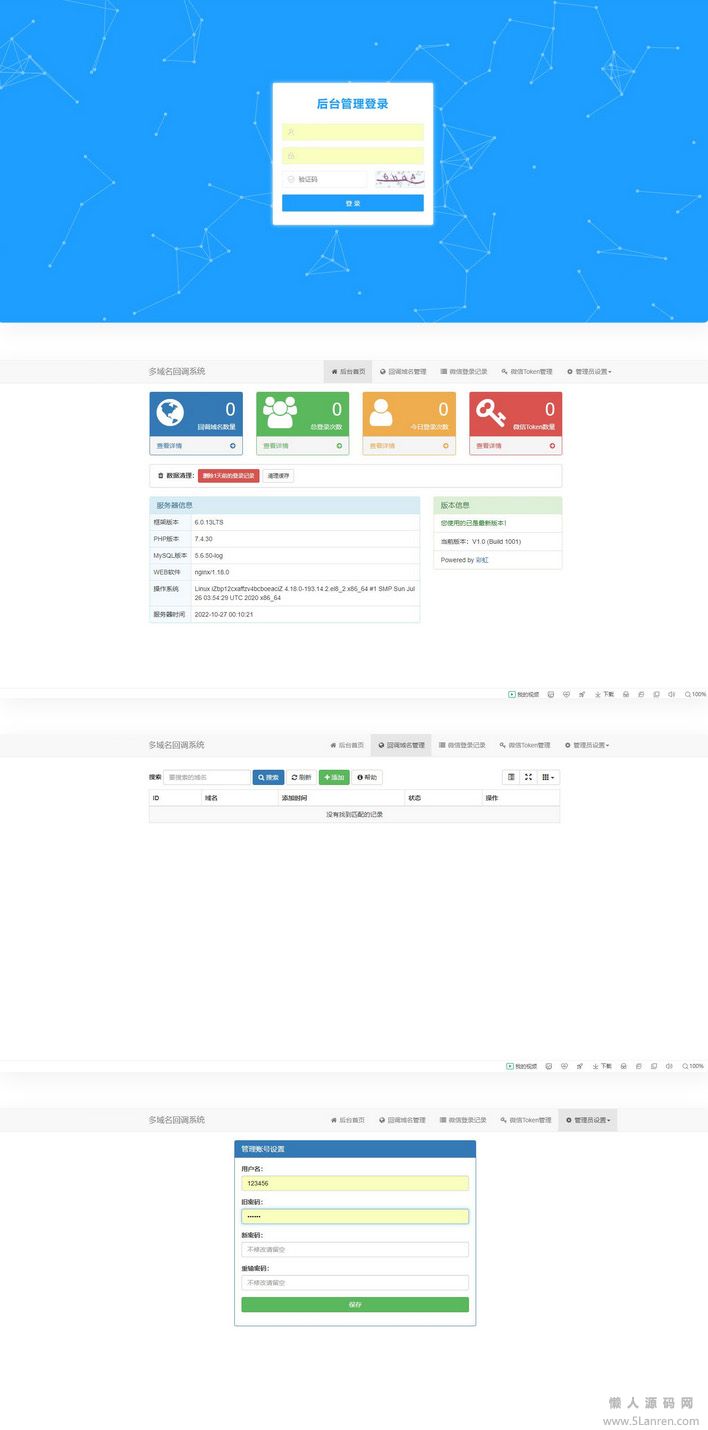Open 后台首页 tab on admin settings page
Screen dimensions: 708x1430
pyautogui.click(x=347, y=1120)
